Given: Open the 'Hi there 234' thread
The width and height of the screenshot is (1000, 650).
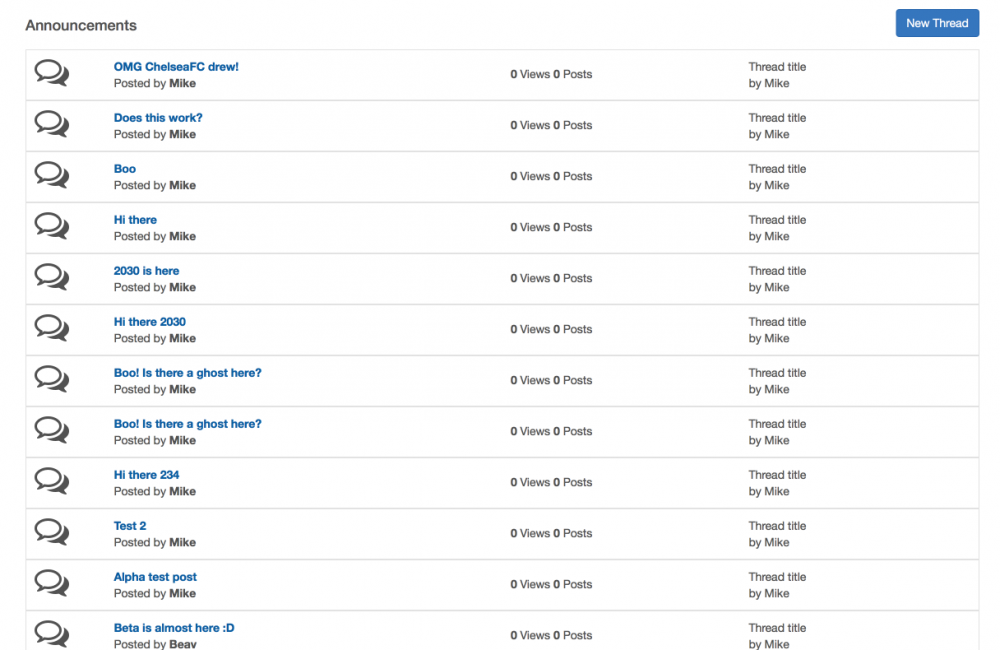Looking at the screenshot, I should pos(147,475).
